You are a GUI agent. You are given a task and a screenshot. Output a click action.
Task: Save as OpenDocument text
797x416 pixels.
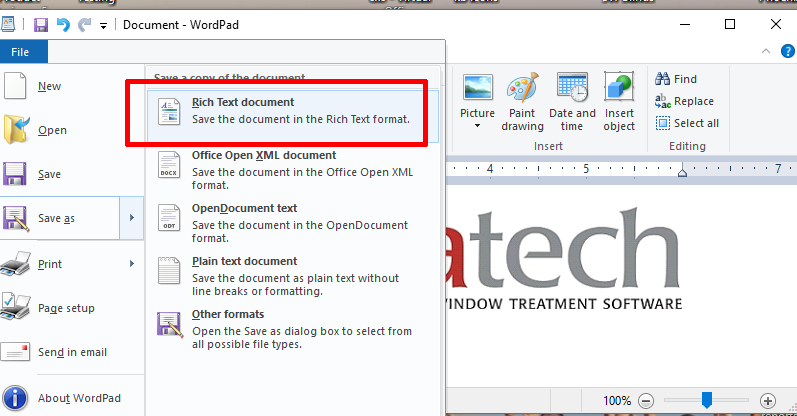click(x=293, y=223)
